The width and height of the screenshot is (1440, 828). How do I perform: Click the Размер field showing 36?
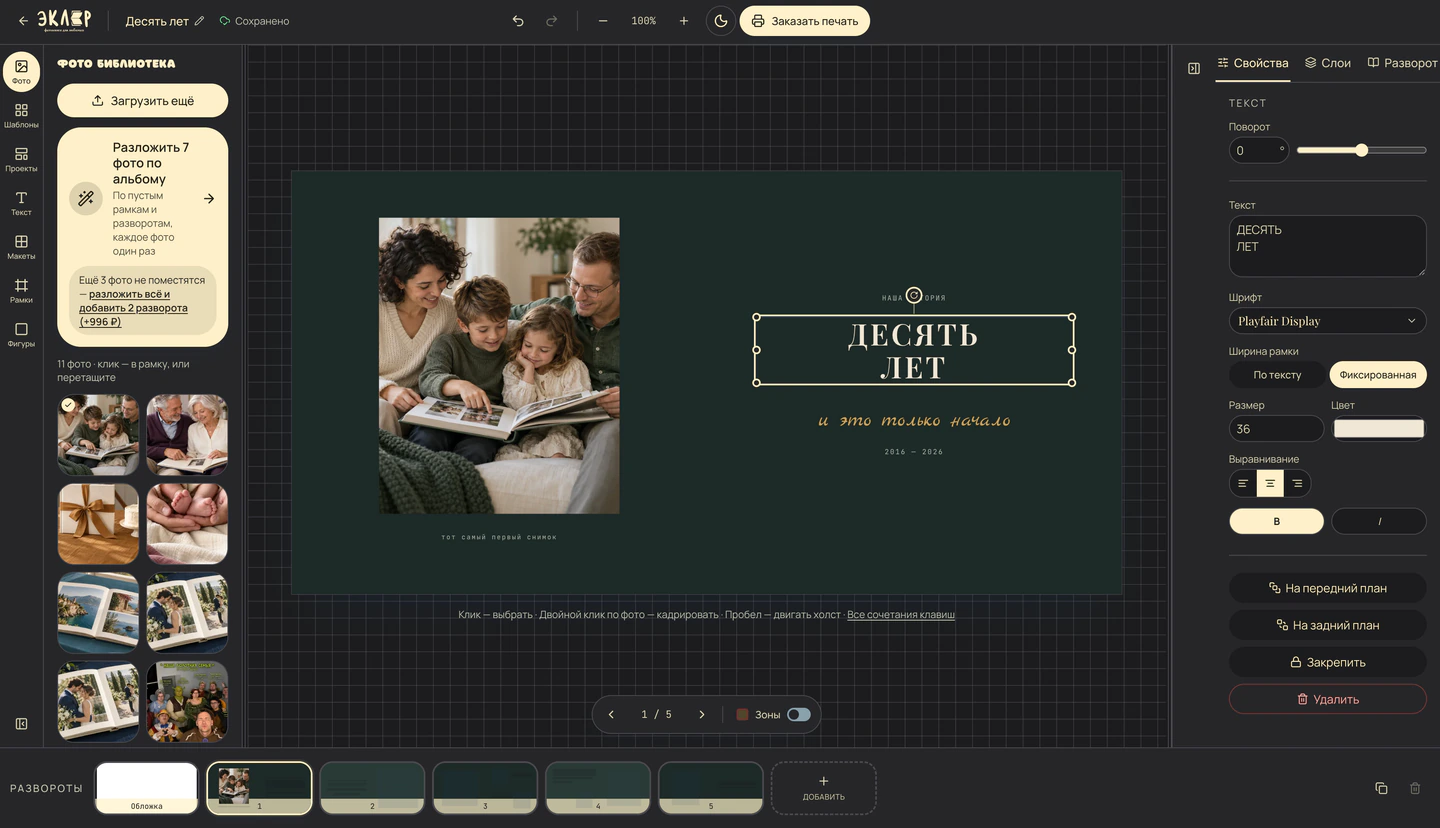[1276, 429]
